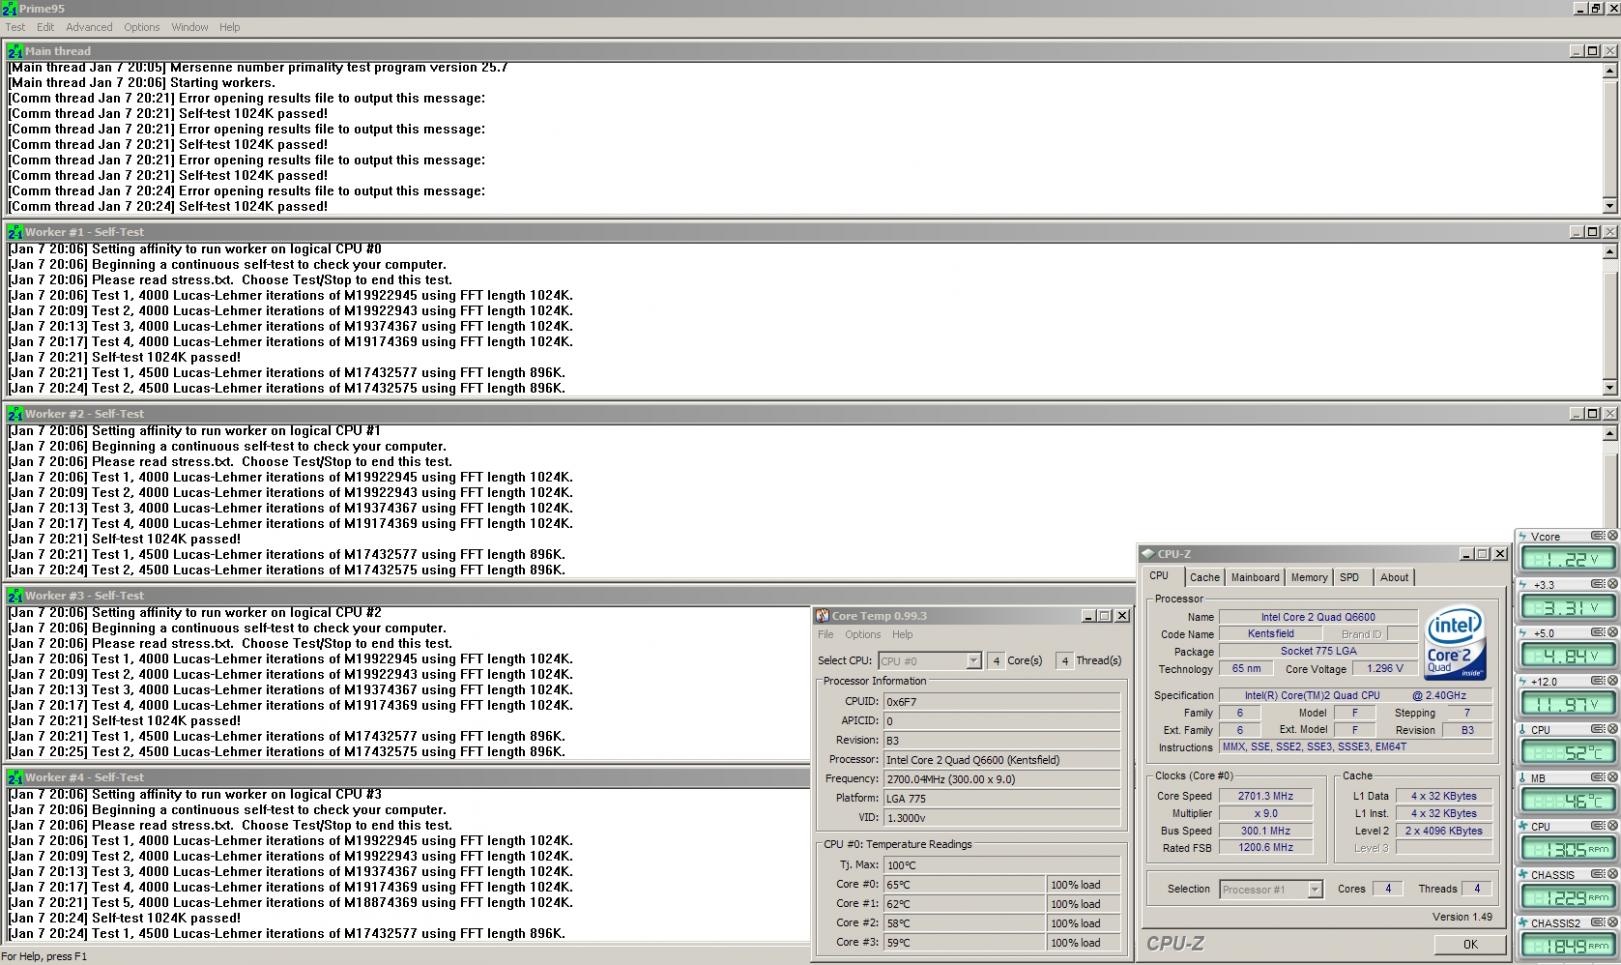Click the Code Name value Kentsfield
The height and width of the screenshot is (965, 1621).
tap(1270, 634)
